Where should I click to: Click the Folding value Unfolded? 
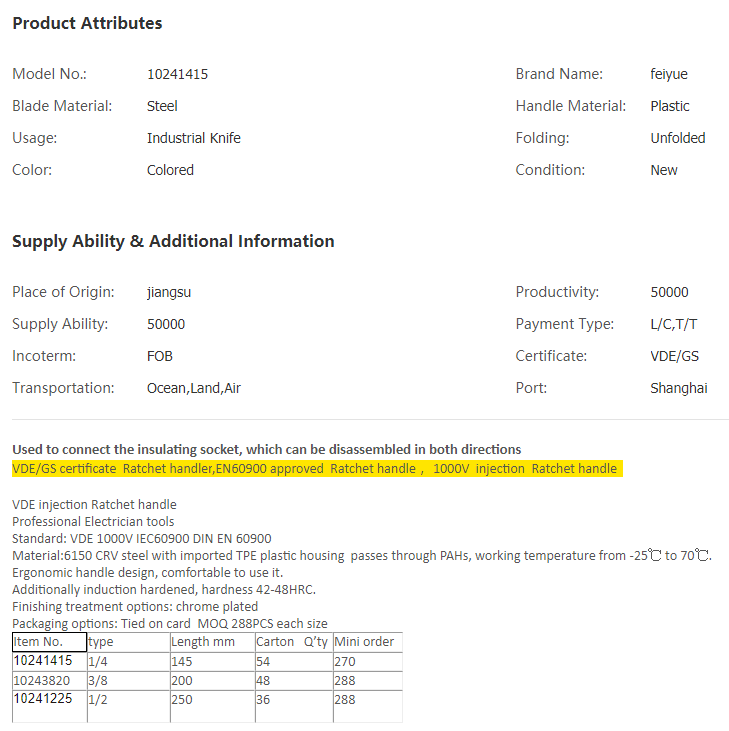point(677,138)
